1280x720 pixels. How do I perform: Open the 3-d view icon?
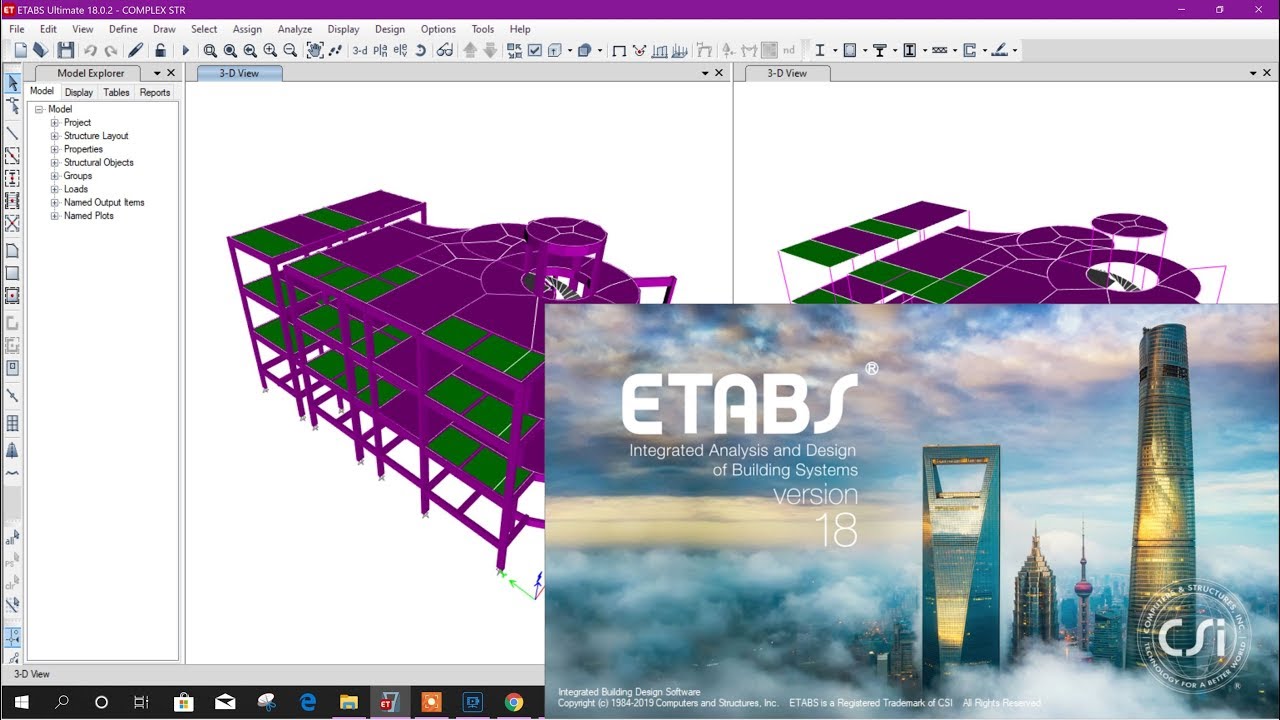361,50
